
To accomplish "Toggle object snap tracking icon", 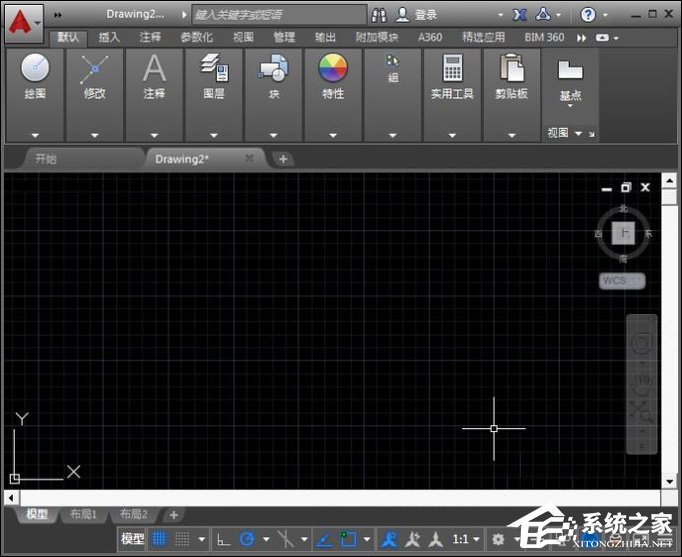I will point(324,540).
